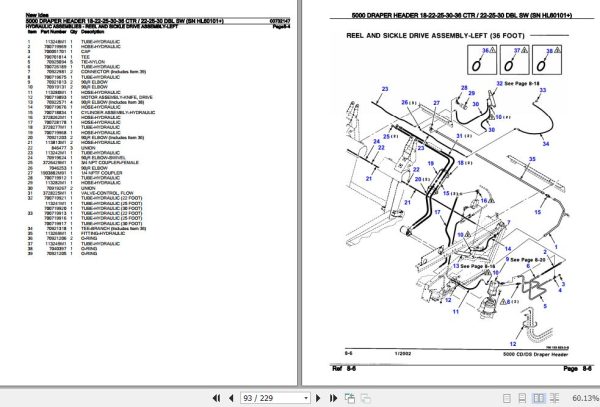Screen dimensions: 600x407
Task: Click callout number 19 in the diagram
Action: click(x=430, y=163)
